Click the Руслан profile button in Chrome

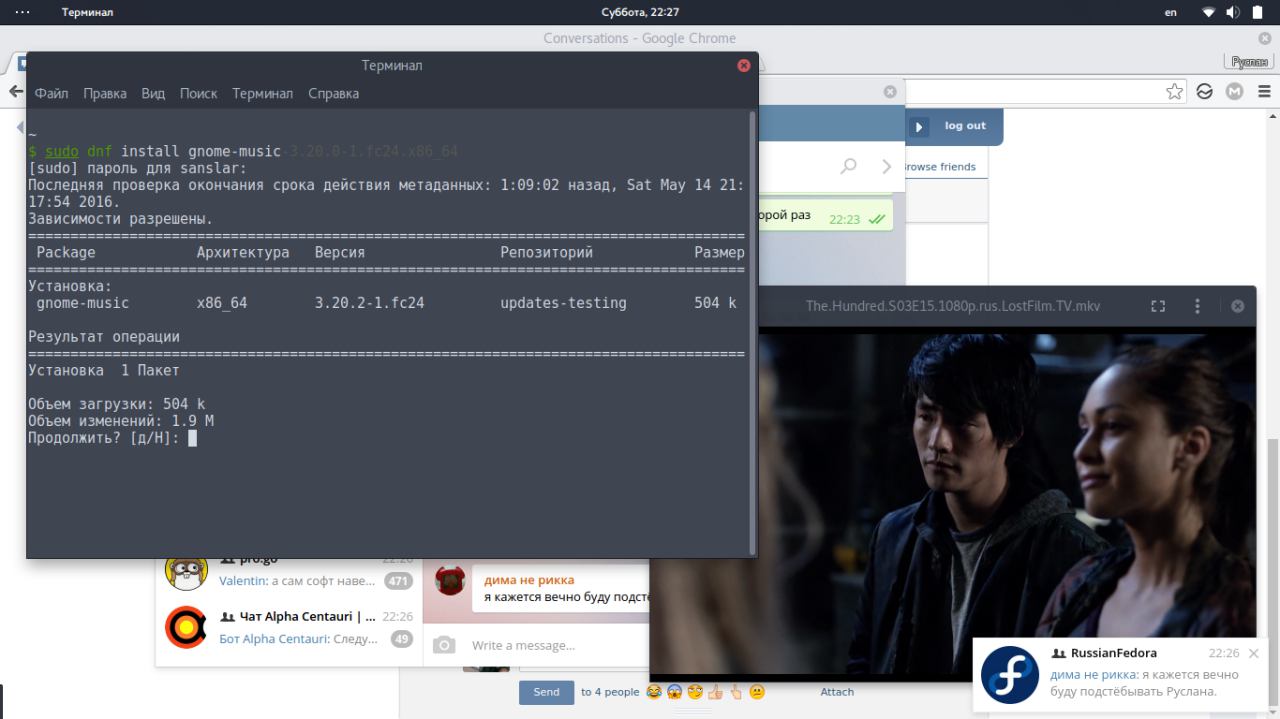1250,62
